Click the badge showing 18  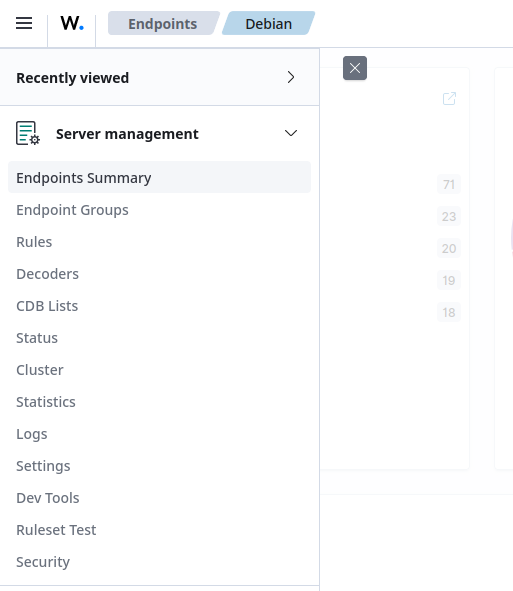pos(449,312)
